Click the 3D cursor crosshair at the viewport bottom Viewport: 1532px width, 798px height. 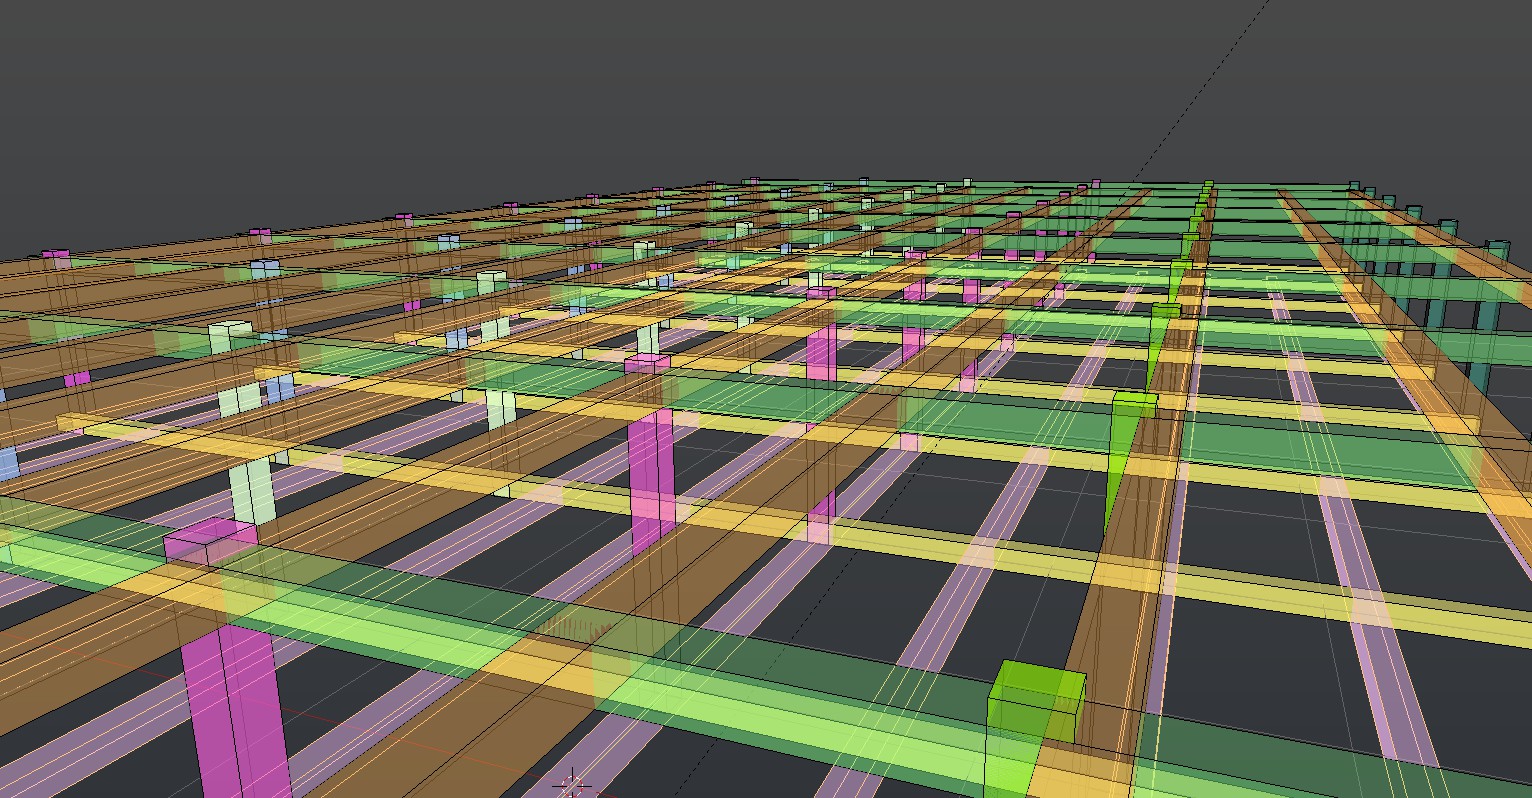[572, 784]
